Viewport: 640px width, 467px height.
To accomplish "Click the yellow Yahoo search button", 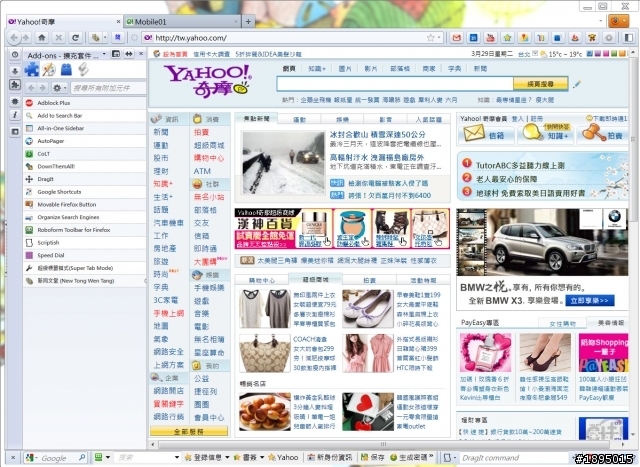I will pos(540,84).
